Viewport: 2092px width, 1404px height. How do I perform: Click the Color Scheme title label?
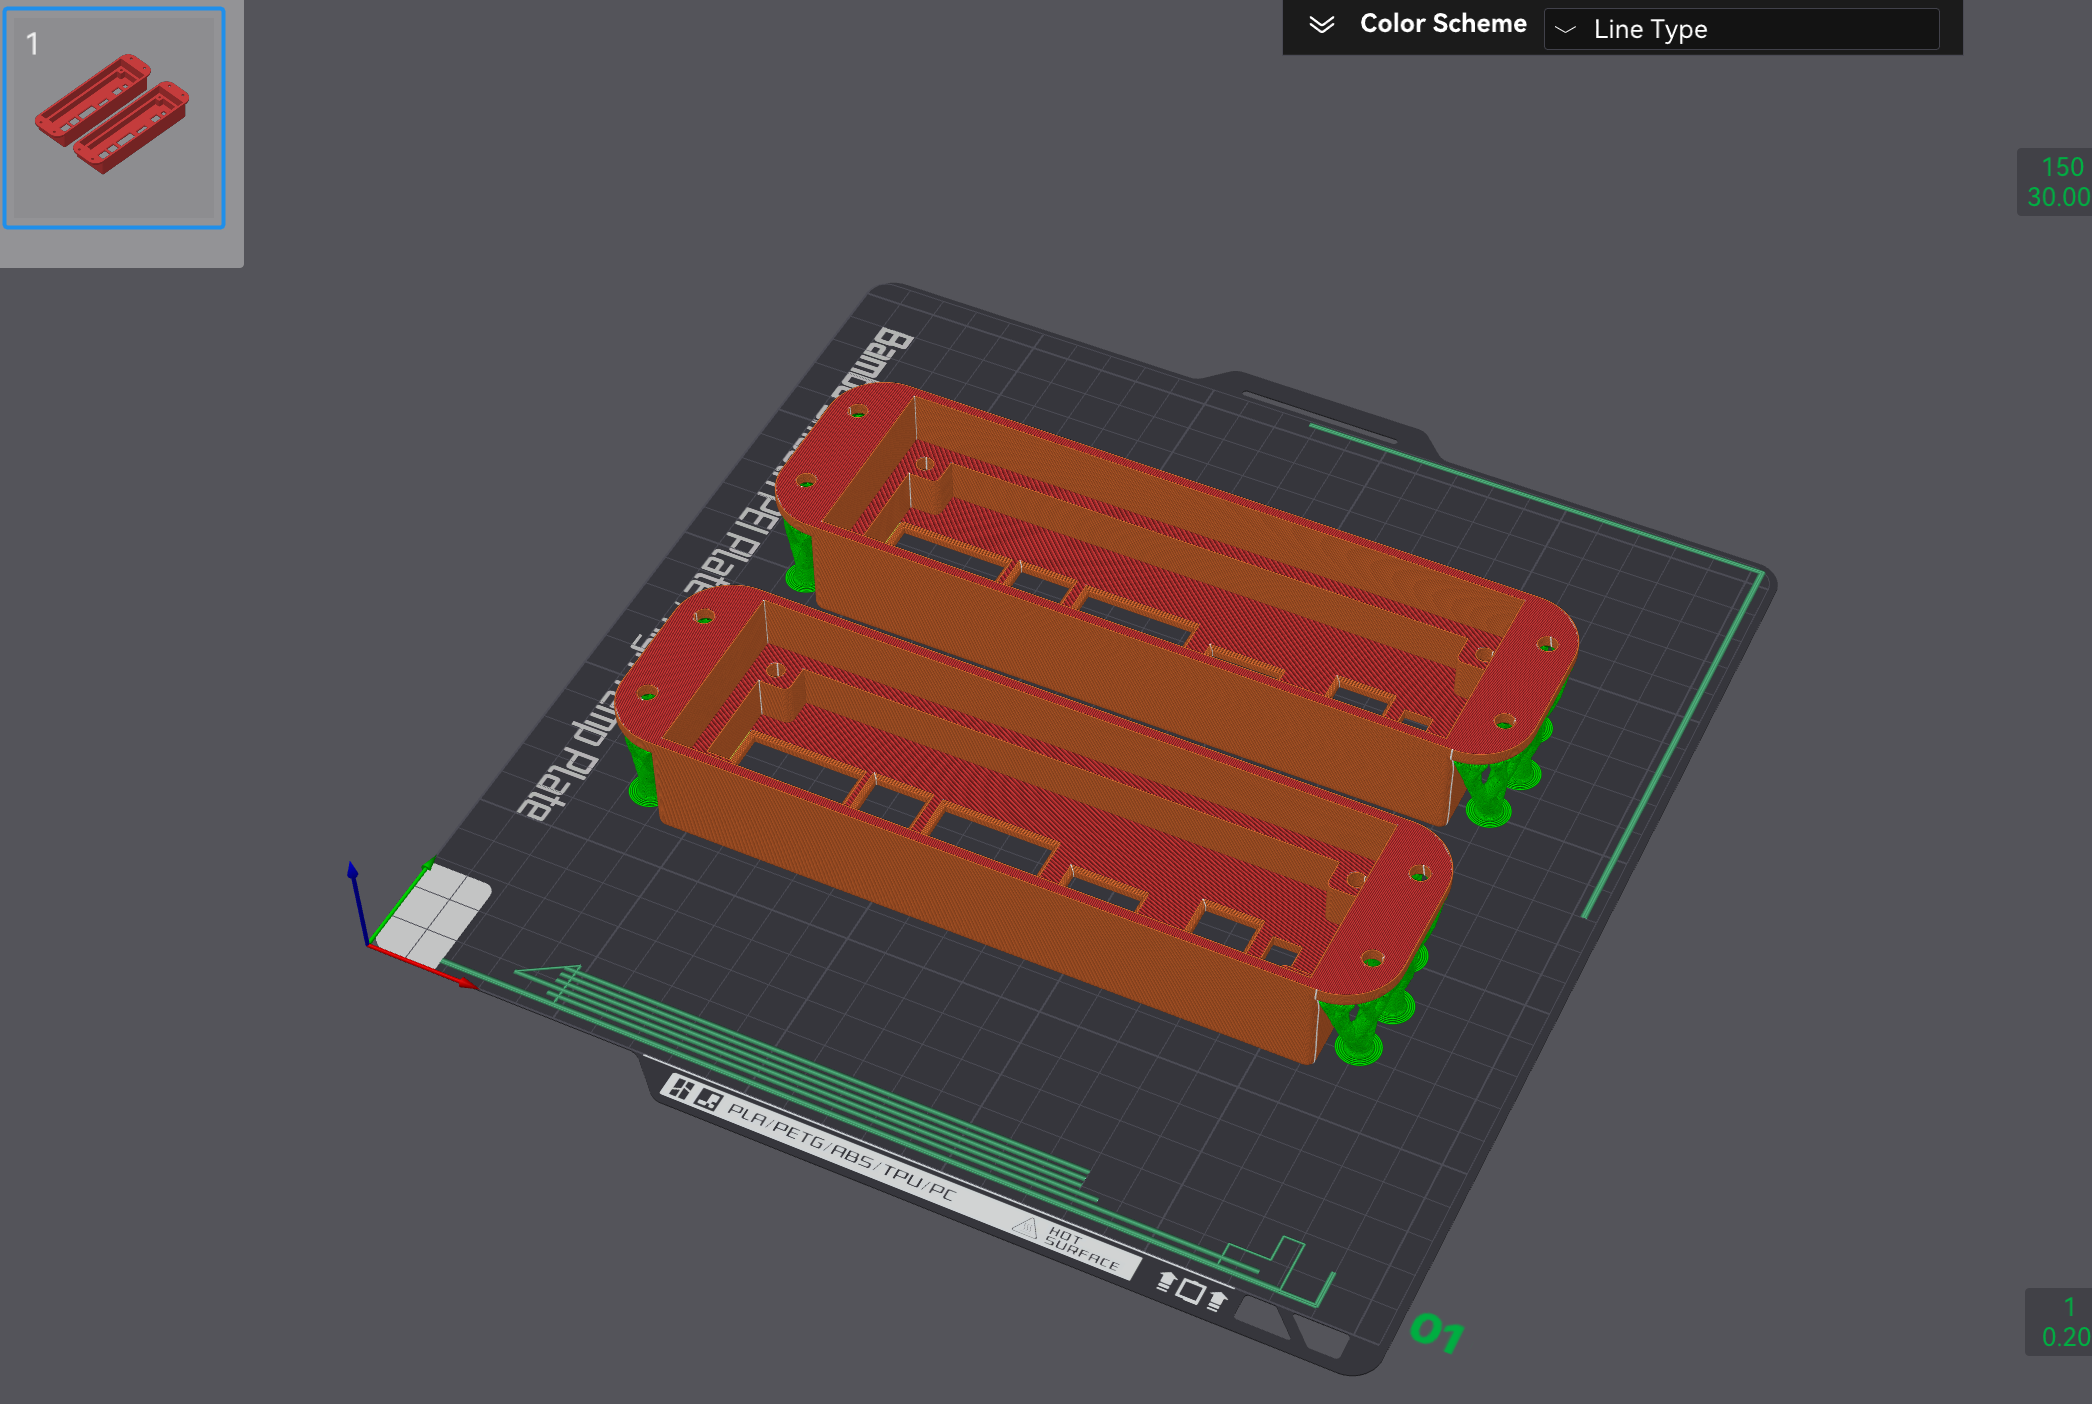point(1443,23)
